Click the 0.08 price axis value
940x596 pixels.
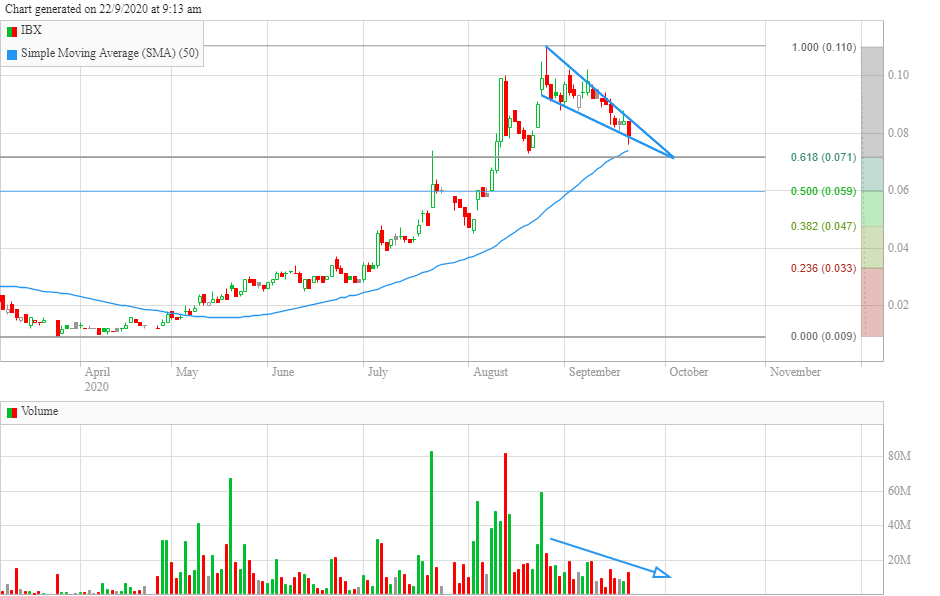(x=898, y=133)
